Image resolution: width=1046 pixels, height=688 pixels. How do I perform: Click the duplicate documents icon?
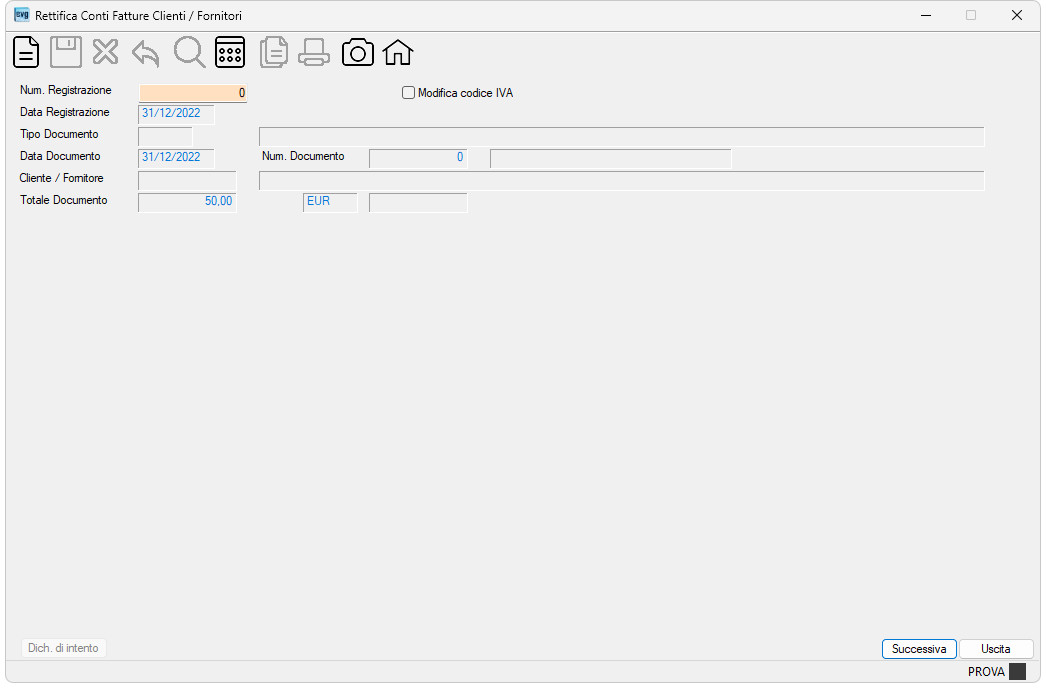click(x=274, y=52)
